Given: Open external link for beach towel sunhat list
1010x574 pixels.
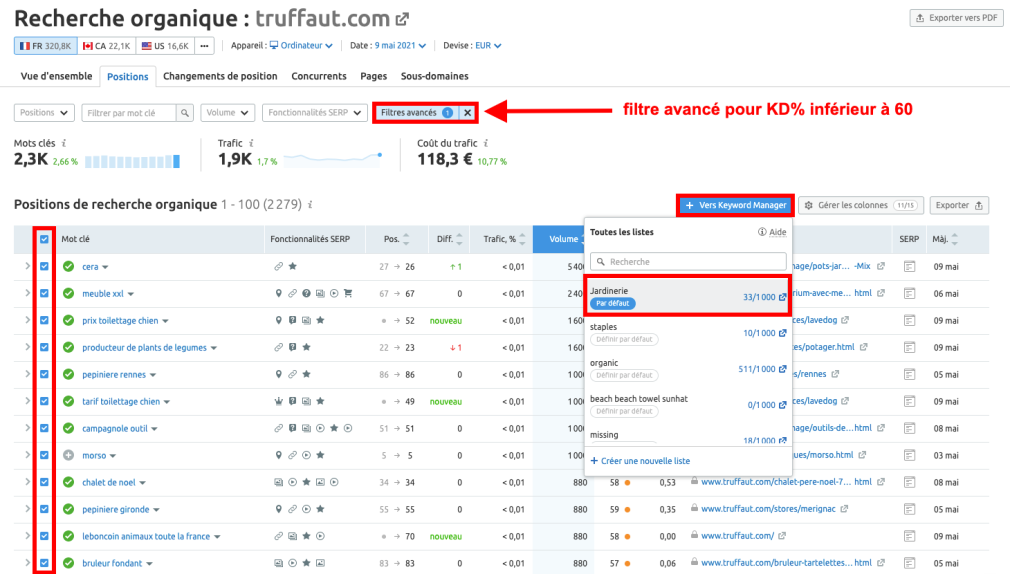Looking at the screenshot, I should point(783,405).
